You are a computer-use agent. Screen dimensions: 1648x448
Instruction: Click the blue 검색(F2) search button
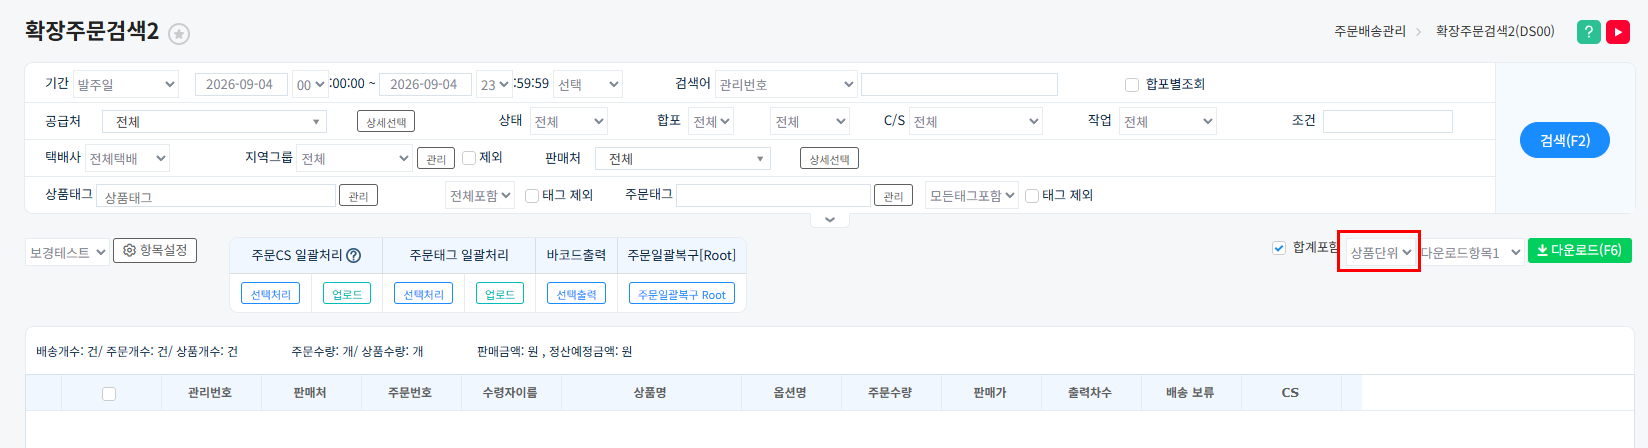pos(1565,140)
